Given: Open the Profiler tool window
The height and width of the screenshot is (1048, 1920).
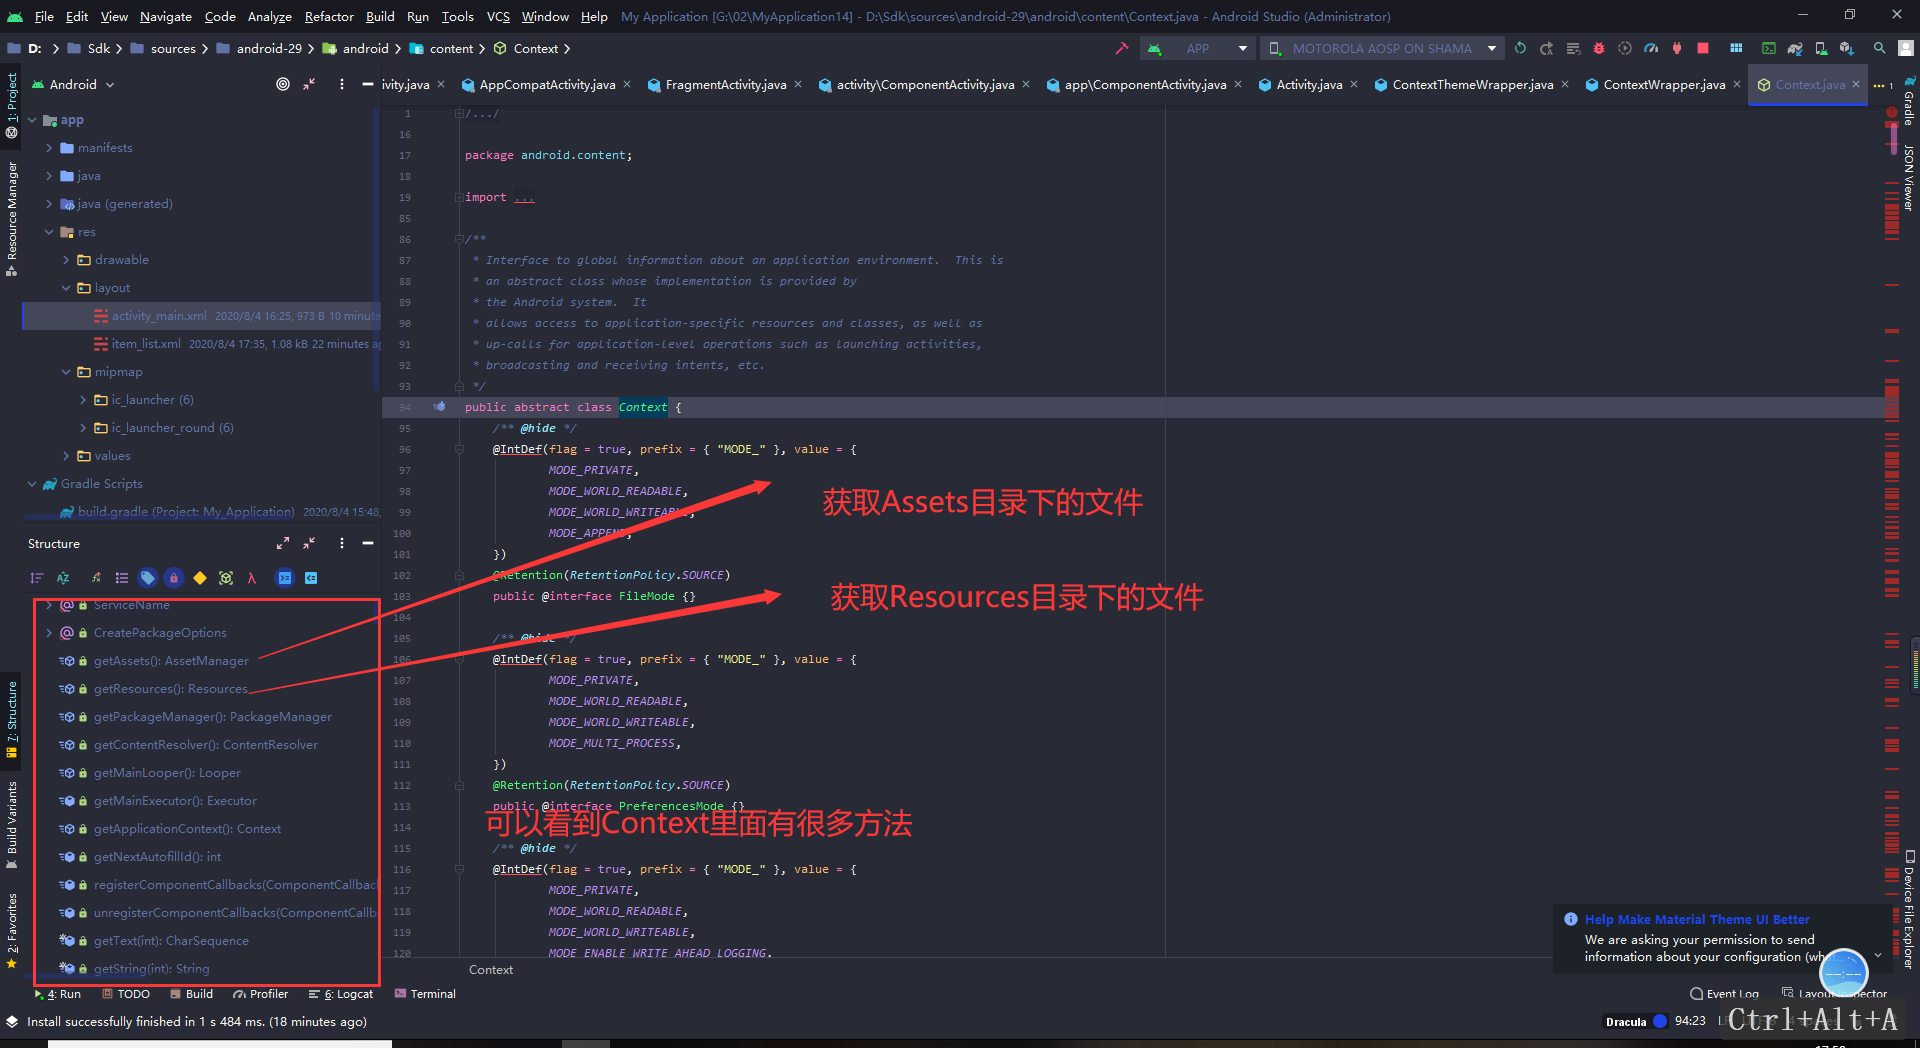Looking at the screenshot, I should (261, 994).
